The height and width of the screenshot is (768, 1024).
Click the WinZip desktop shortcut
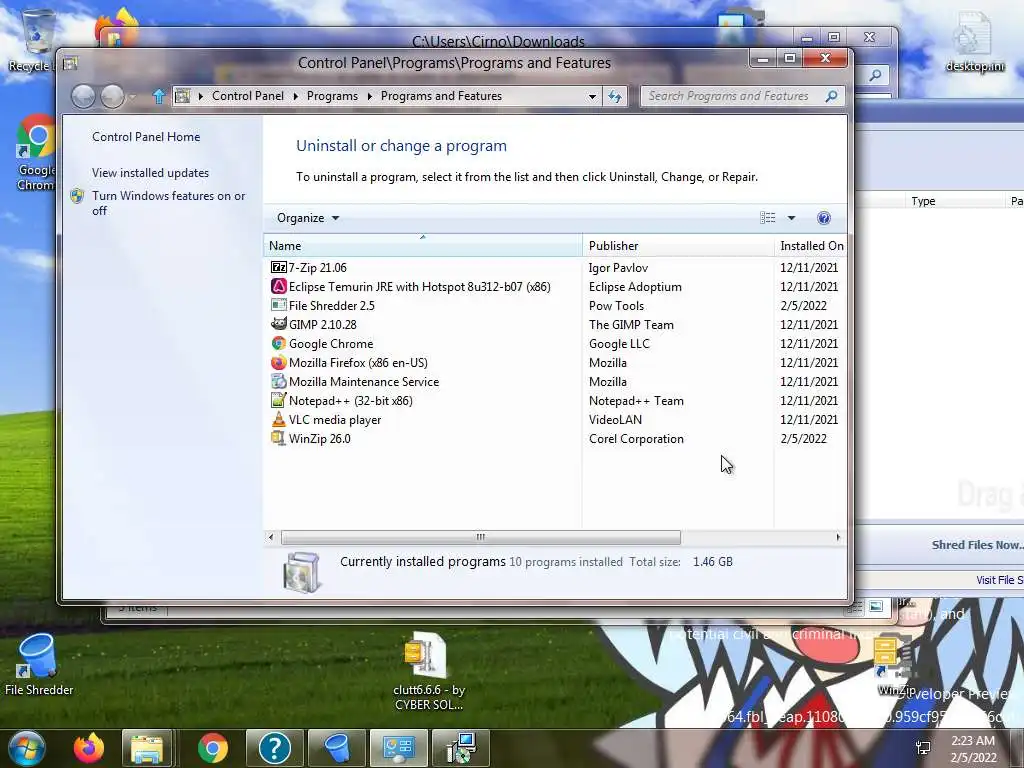[893, 665]
